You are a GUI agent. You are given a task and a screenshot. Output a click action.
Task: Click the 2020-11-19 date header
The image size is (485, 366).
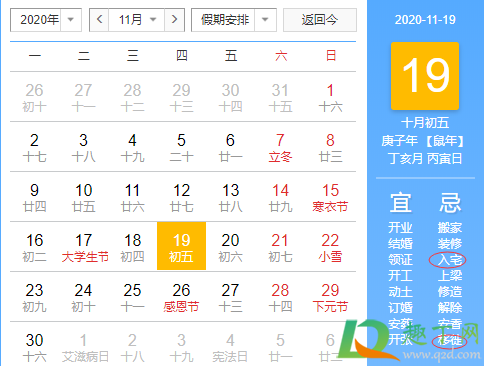[425, 20]
